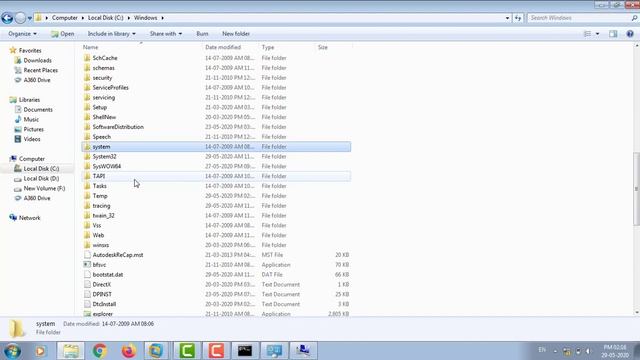Select New Volume (F:) drive
This screenshot has height=360, width=640.
(x=44, y=188)
